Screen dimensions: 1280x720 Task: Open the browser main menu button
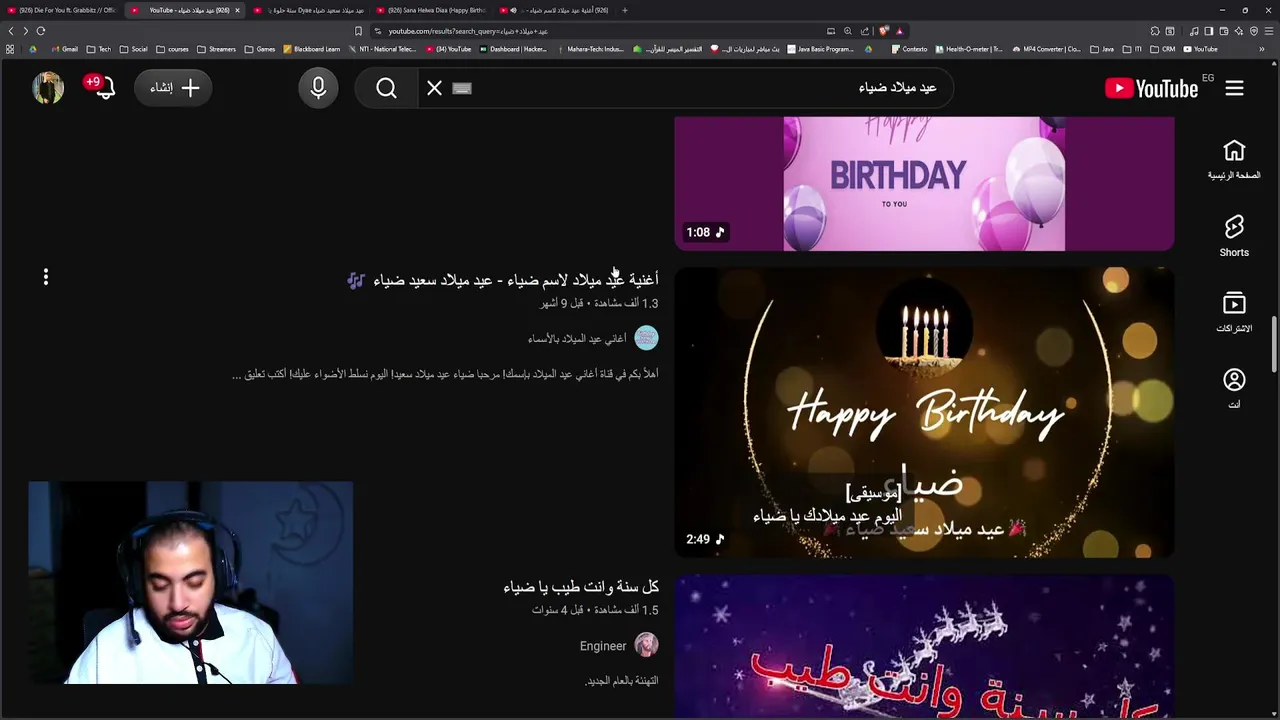click(1269, 31)
